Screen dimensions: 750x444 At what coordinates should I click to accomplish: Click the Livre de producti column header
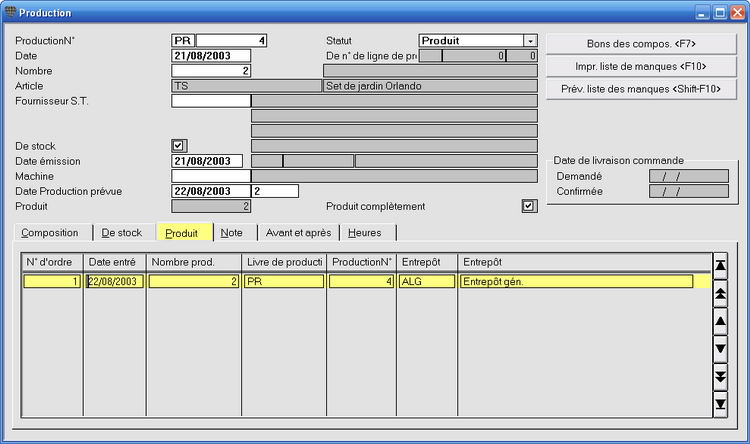click(x=284, y=262)
